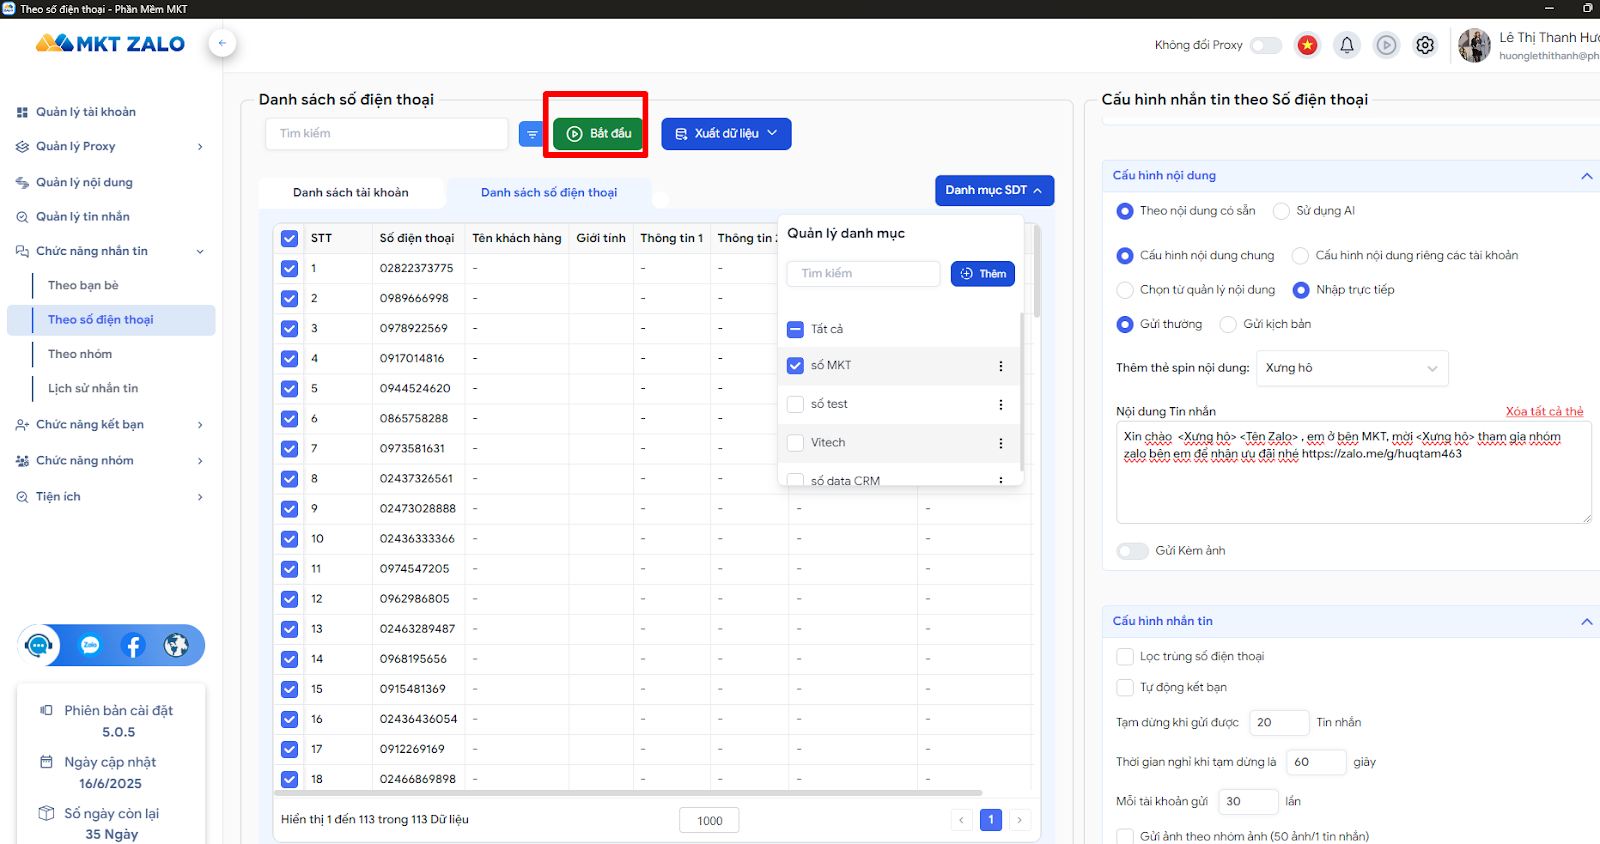Switch to Danh sách số điện thoại tab
Viewport: 1600px width, 844px height.
coord(549,192)
